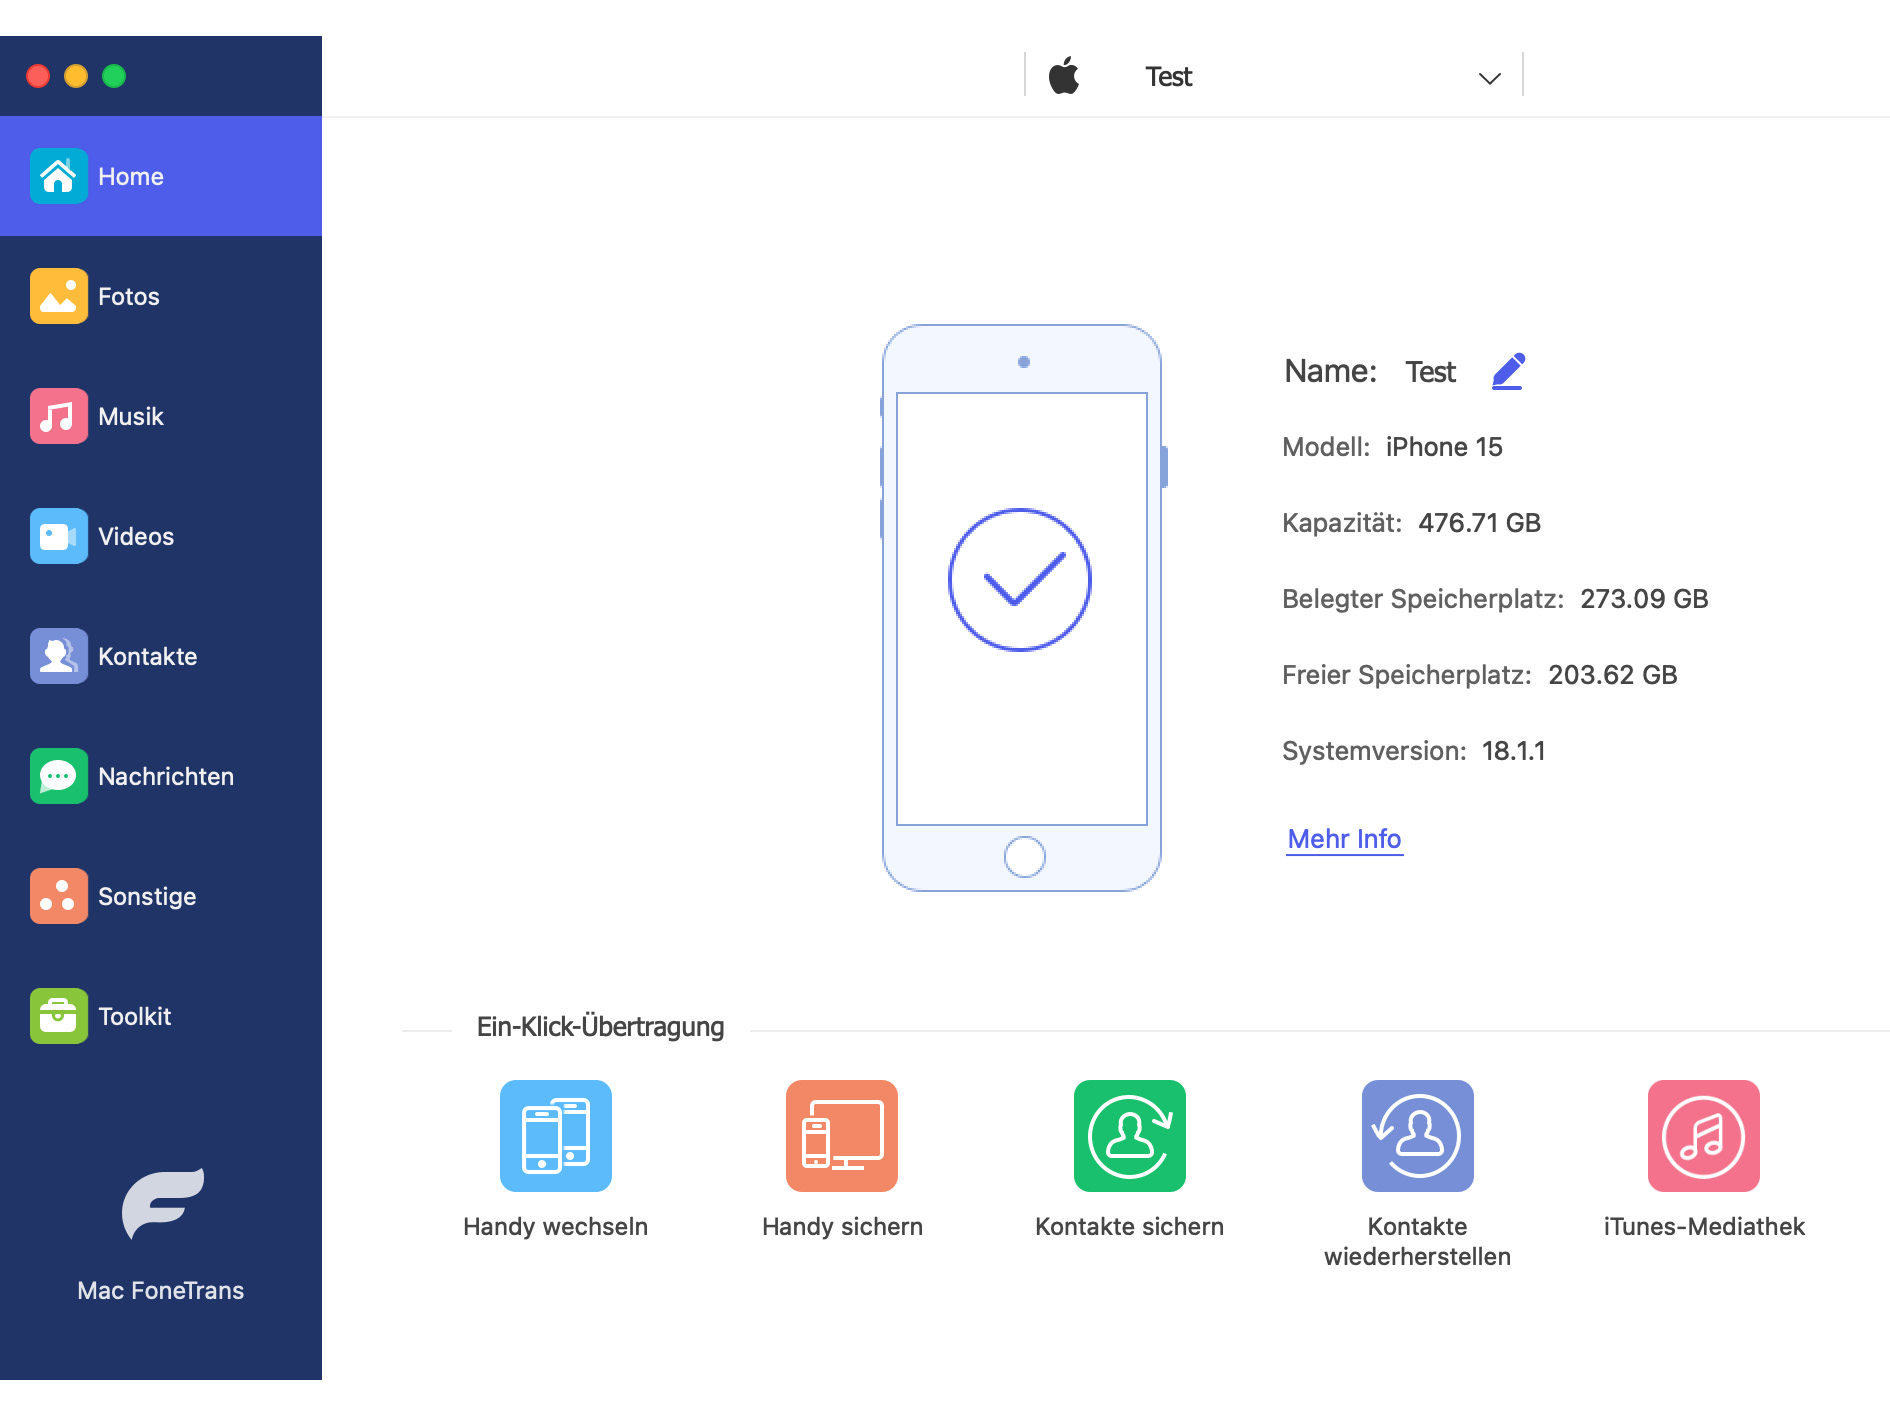This screenshot has height=1417, width=1890.
Task: Click the Nachrichten chat bubble icon
Action: 59,776
